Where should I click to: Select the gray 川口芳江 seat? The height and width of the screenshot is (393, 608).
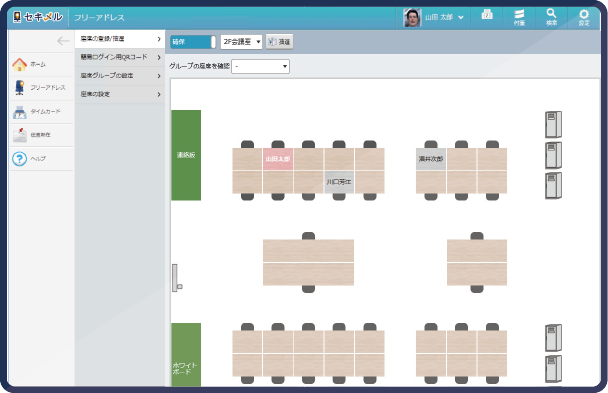[339, 182]
